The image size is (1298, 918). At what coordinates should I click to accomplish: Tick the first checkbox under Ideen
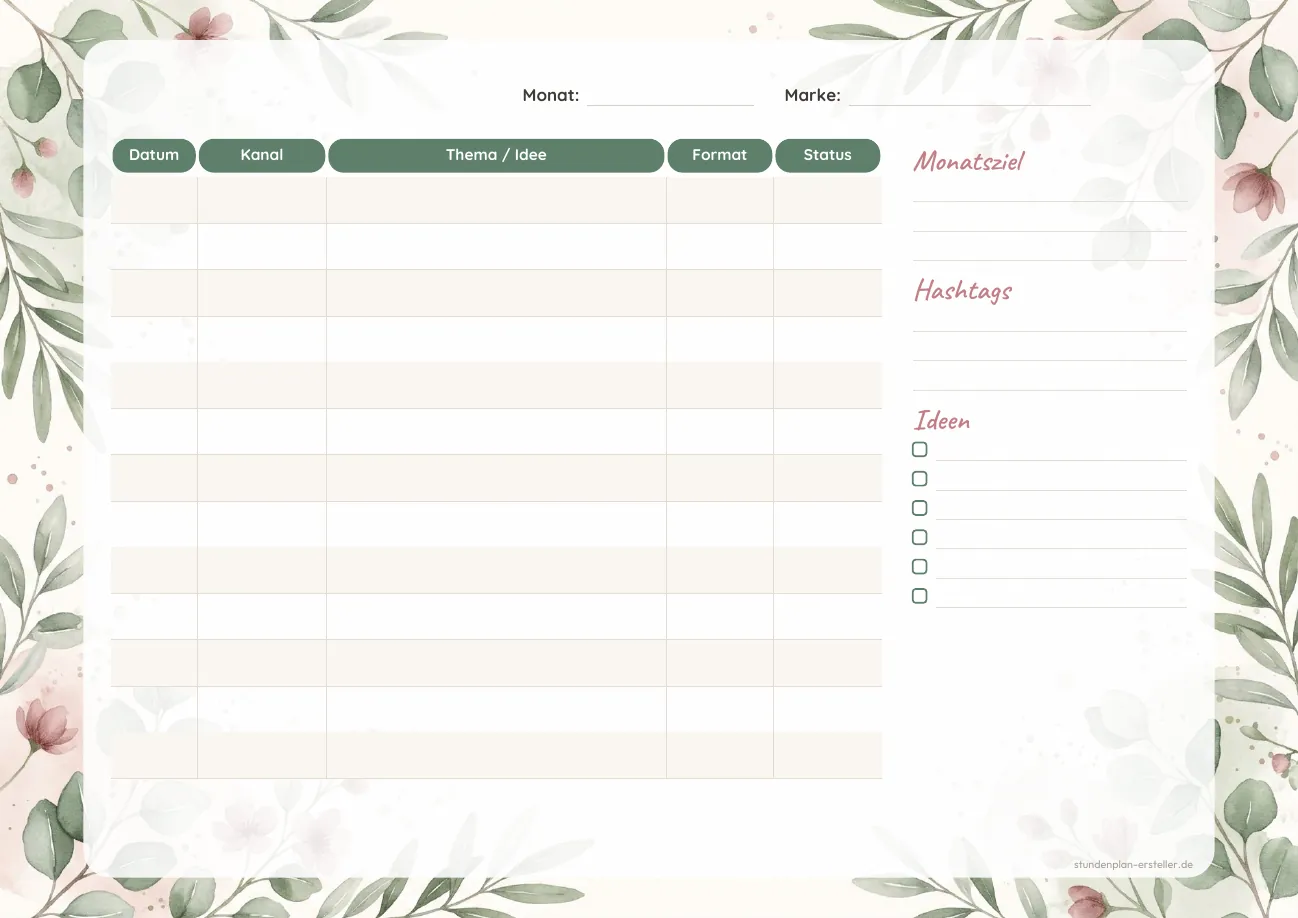pyautogui.click(x=920, y=450)
